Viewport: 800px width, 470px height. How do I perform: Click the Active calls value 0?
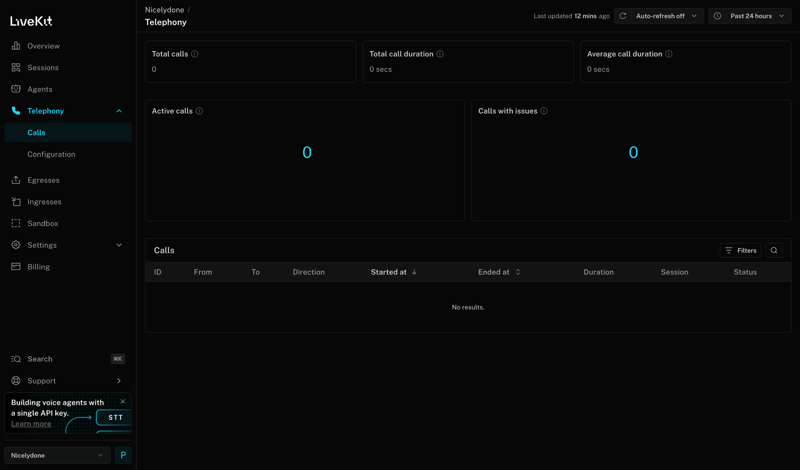pyautogui.click(x=307, y=153)
